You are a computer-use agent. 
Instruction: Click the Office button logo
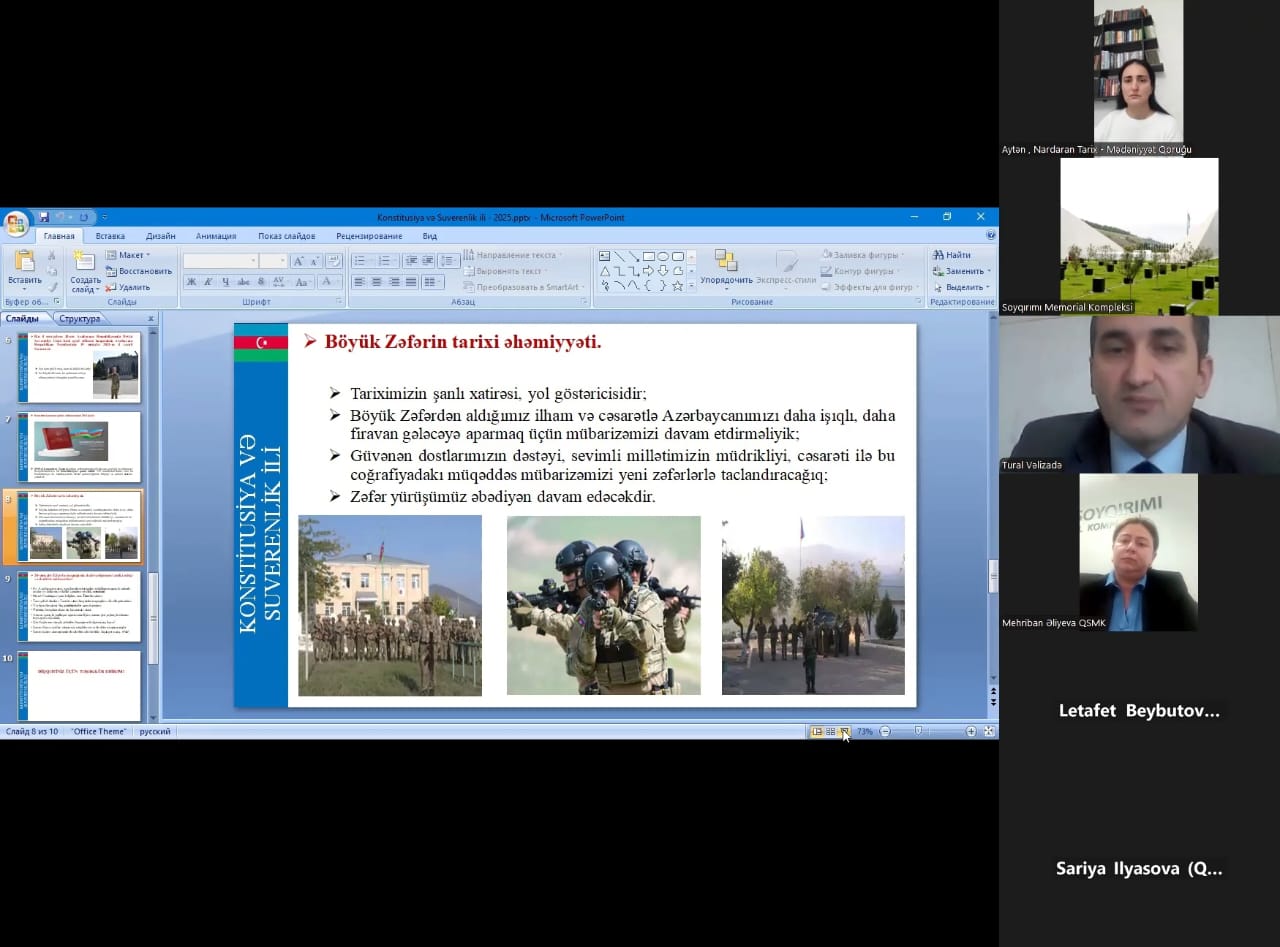coord(15,223)
